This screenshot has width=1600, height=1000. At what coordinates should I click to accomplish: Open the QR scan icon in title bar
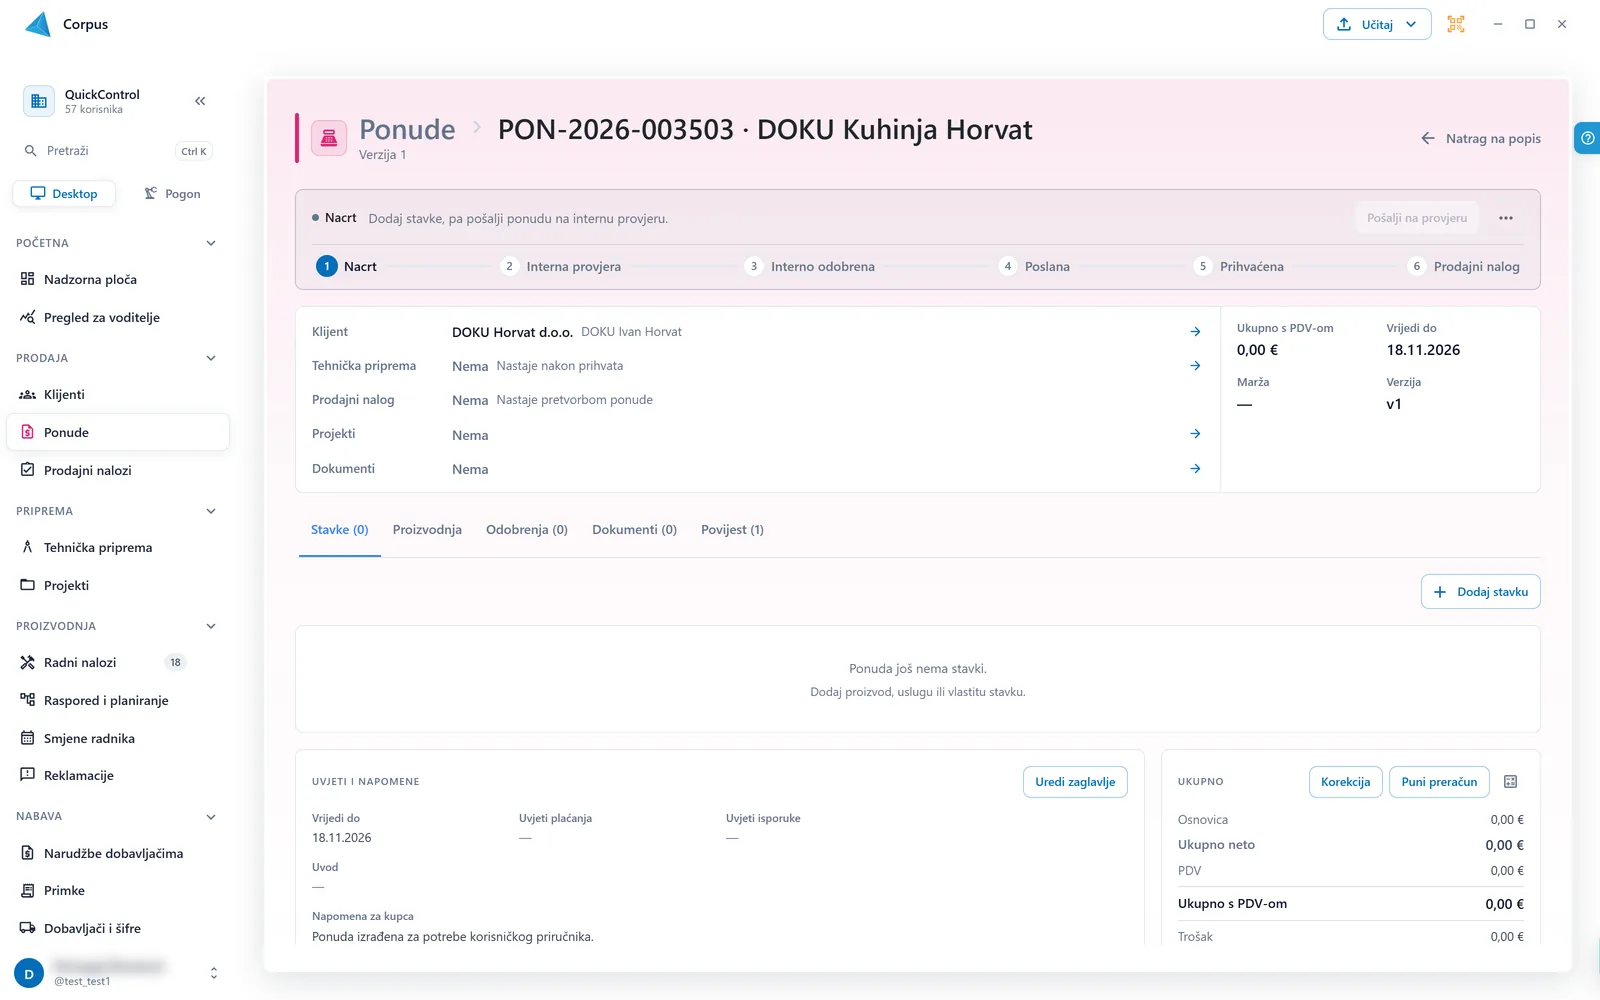[1456, 24]
